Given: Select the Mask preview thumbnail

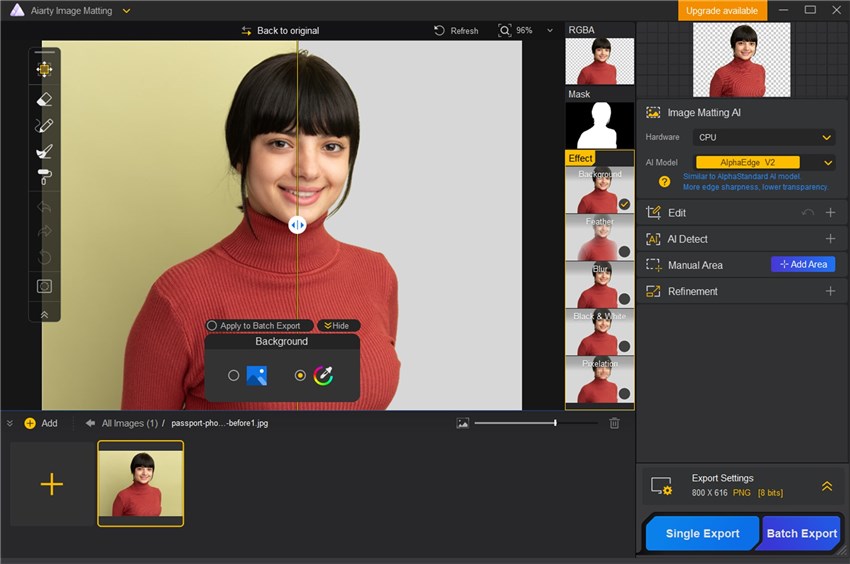Looking at the screenshot, I should (600, 125).
